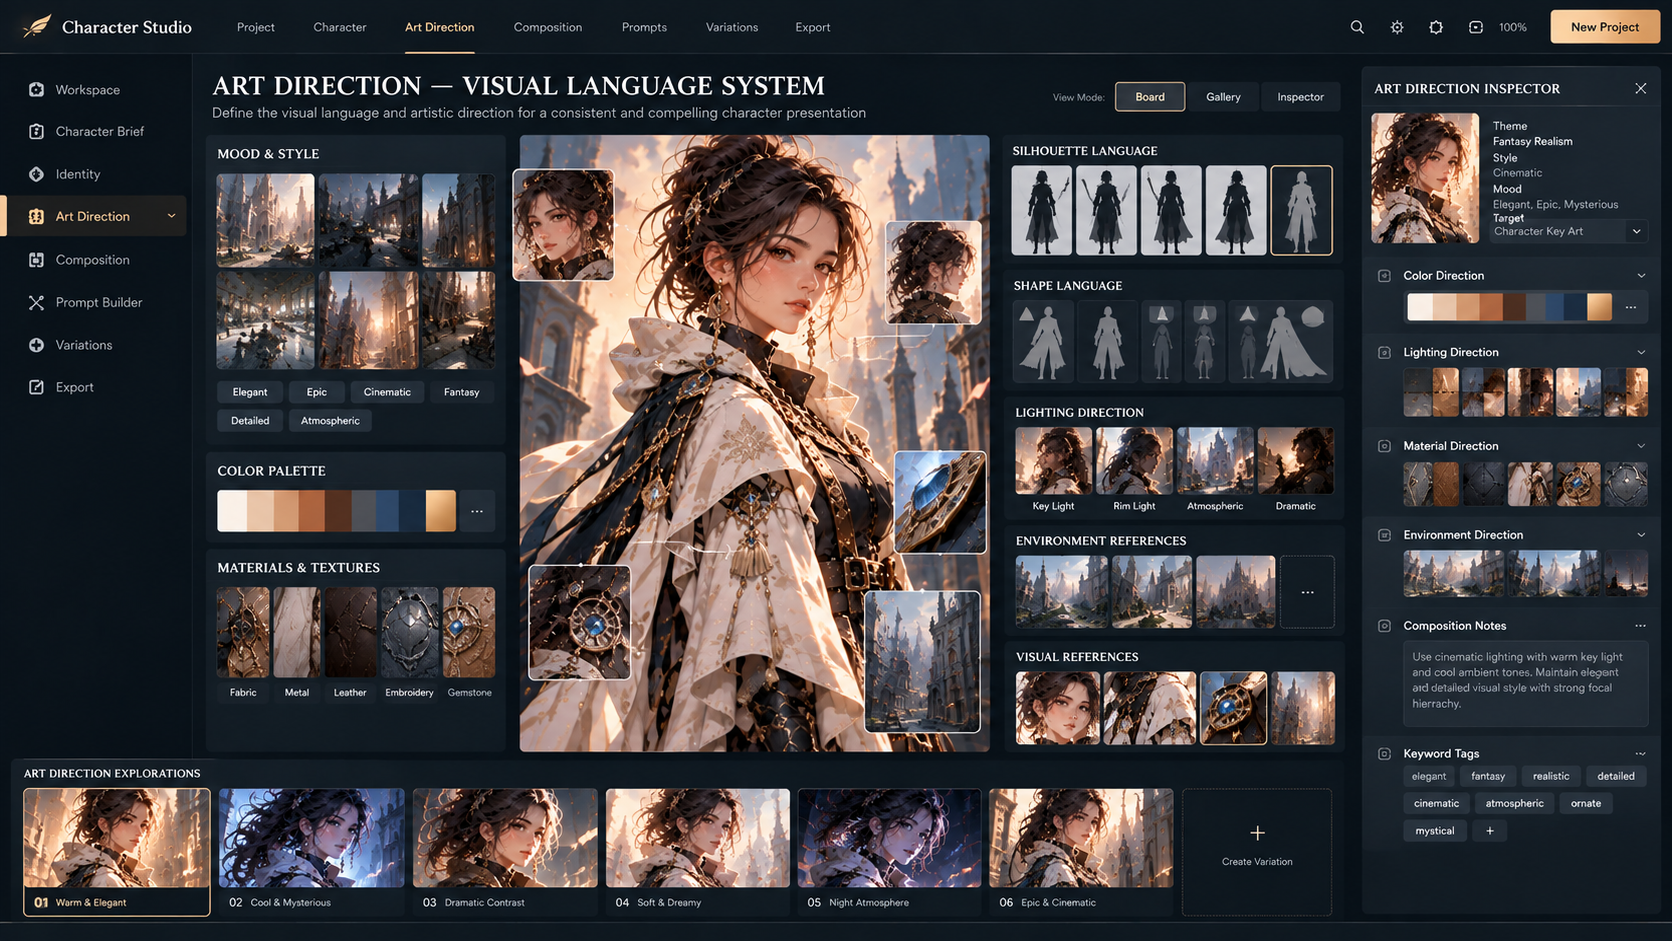Click the New Project button
This screenshot has height=941, width=1672.
[1604, 27]
